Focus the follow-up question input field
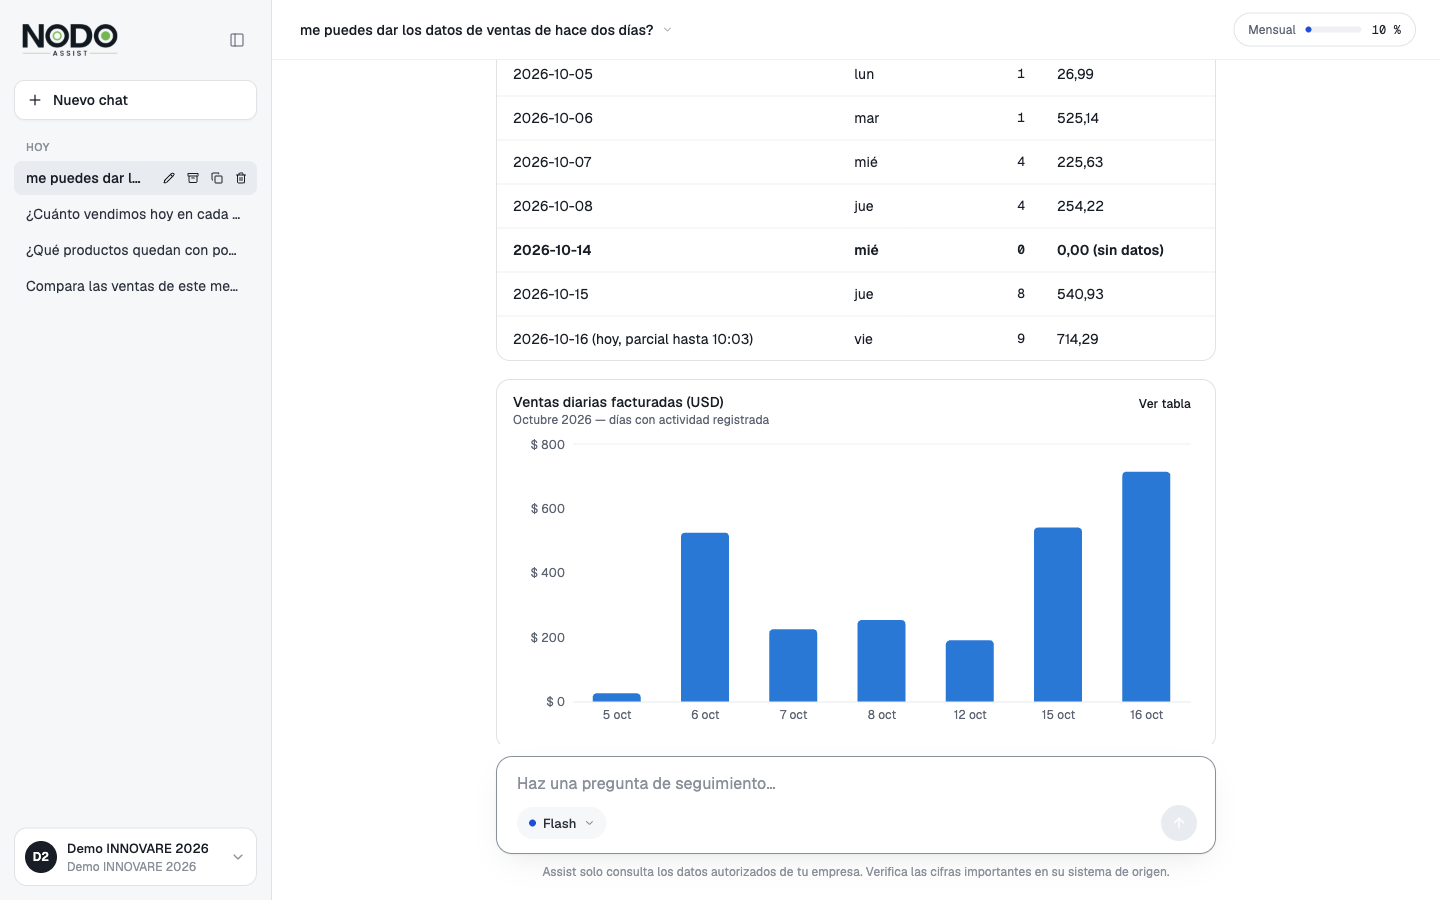Screen dimensions: 1440x900 tap(855, 783)
